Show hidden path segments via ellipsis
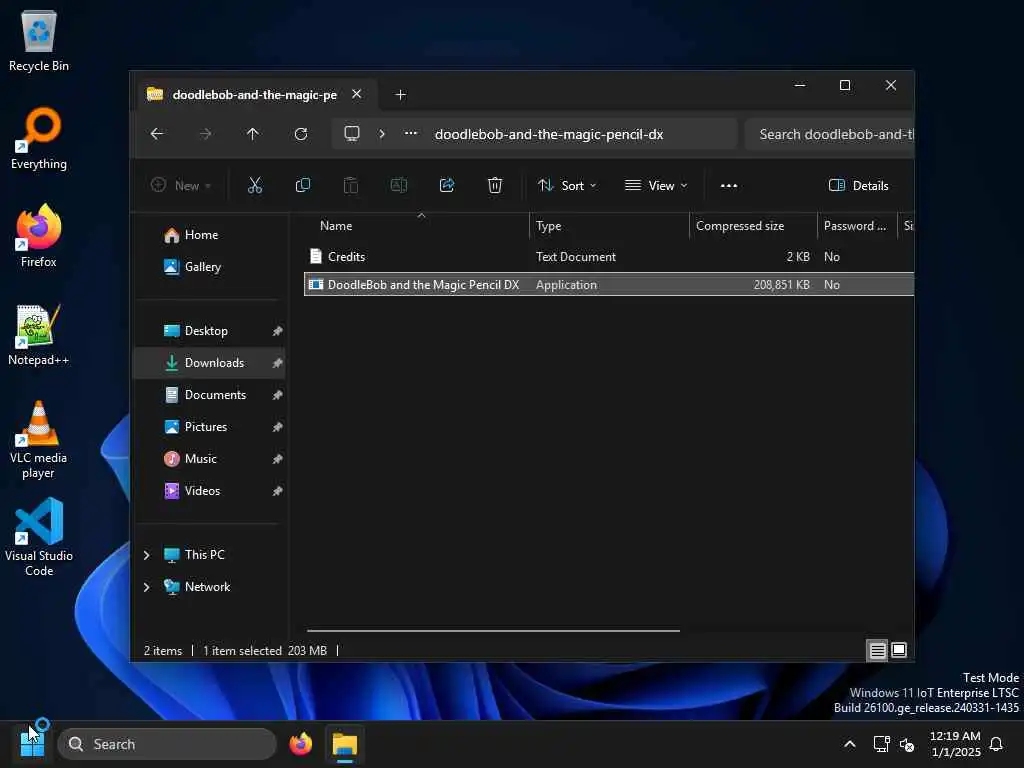1024x768 pixels. pyautogui.click(x=411, y=133)
